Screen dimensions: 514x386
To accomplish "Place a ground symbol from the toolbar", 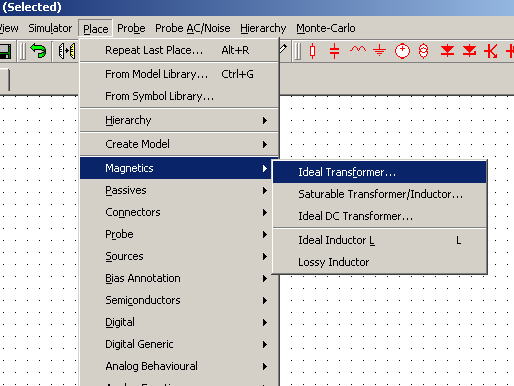I will pyautogui.click(x=379, y=51).
